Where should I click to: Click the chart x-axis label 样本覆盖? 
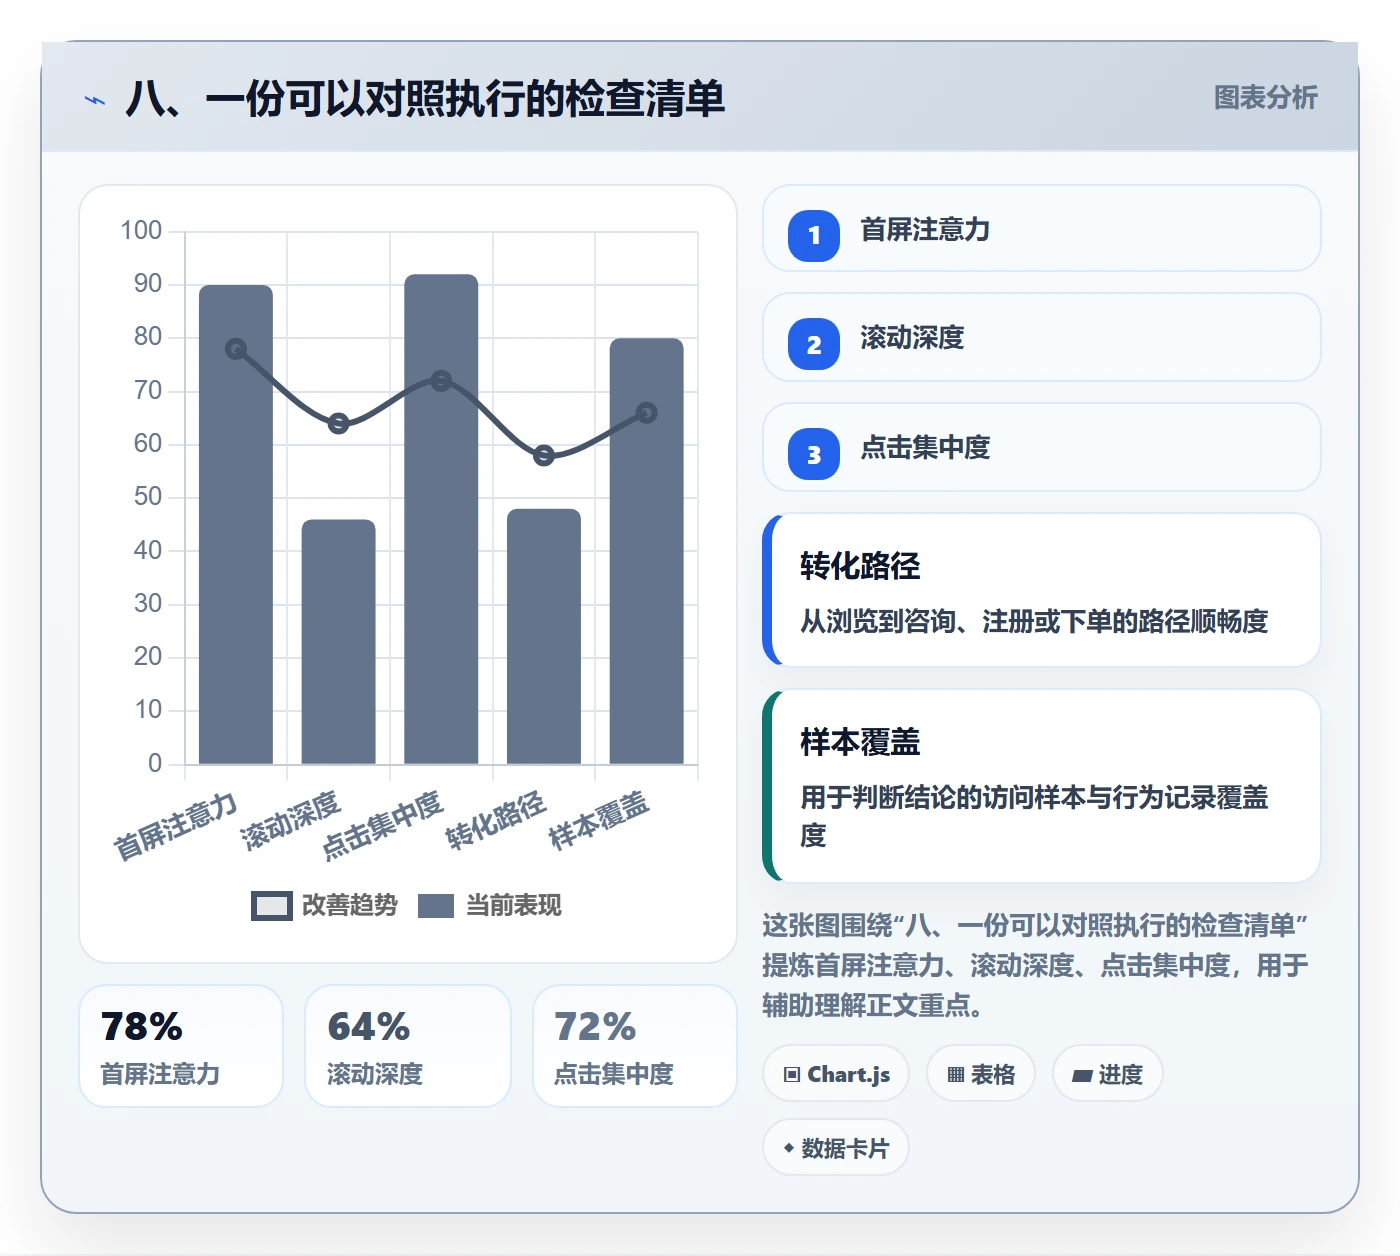(599, 820)
